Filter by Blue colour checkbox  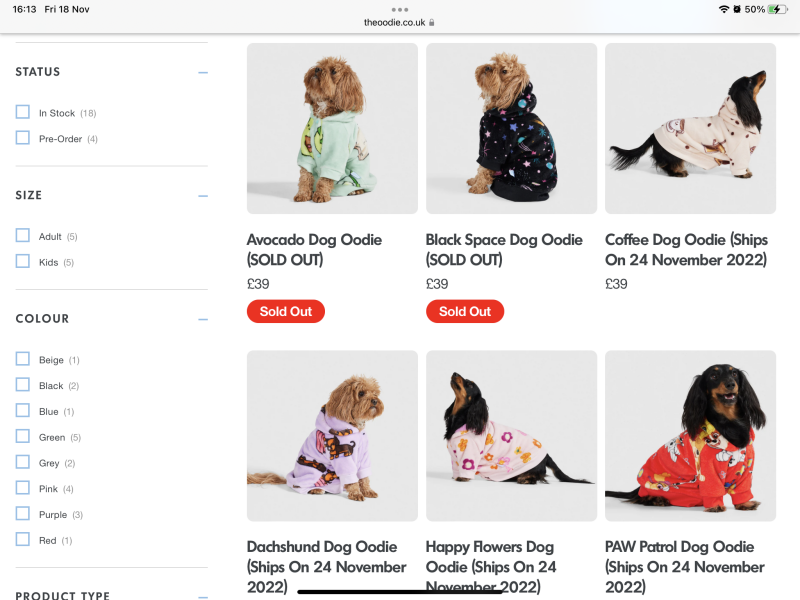pos(22,410)
